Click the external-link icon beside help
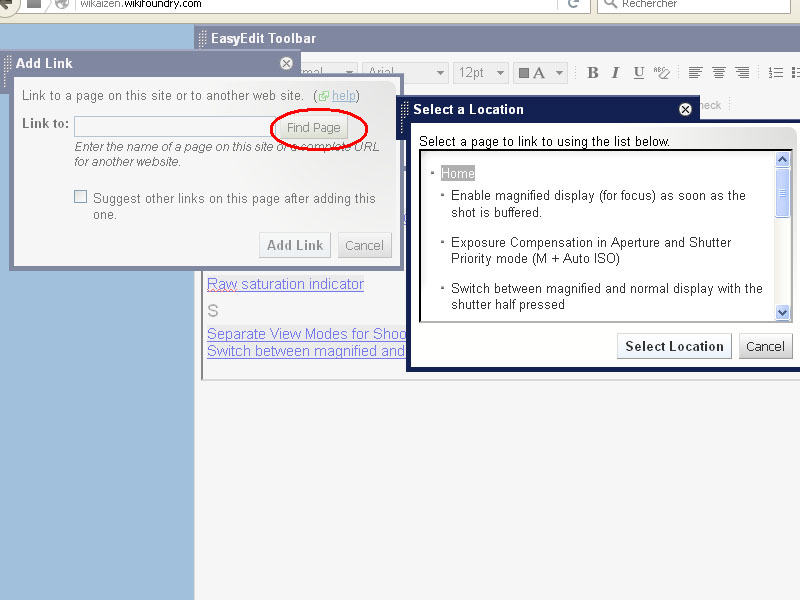The height and width of the screenshot is (600, 800). click(323, 96)
